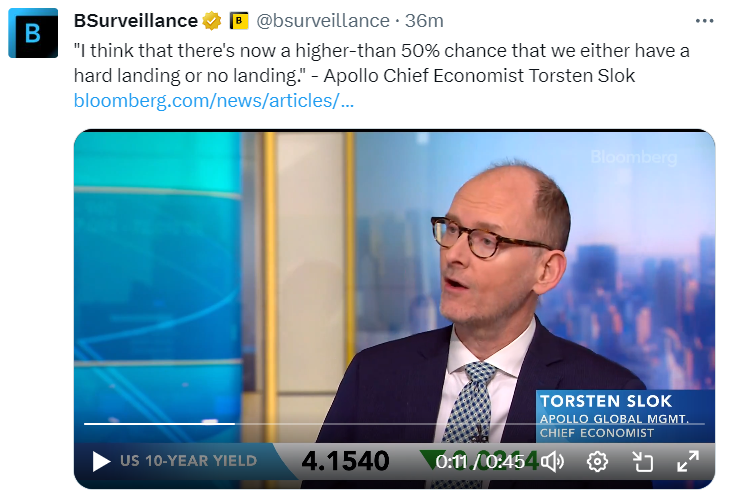Click the gold verified checkmark badge

pyautogui.click(x=213, y=21)
